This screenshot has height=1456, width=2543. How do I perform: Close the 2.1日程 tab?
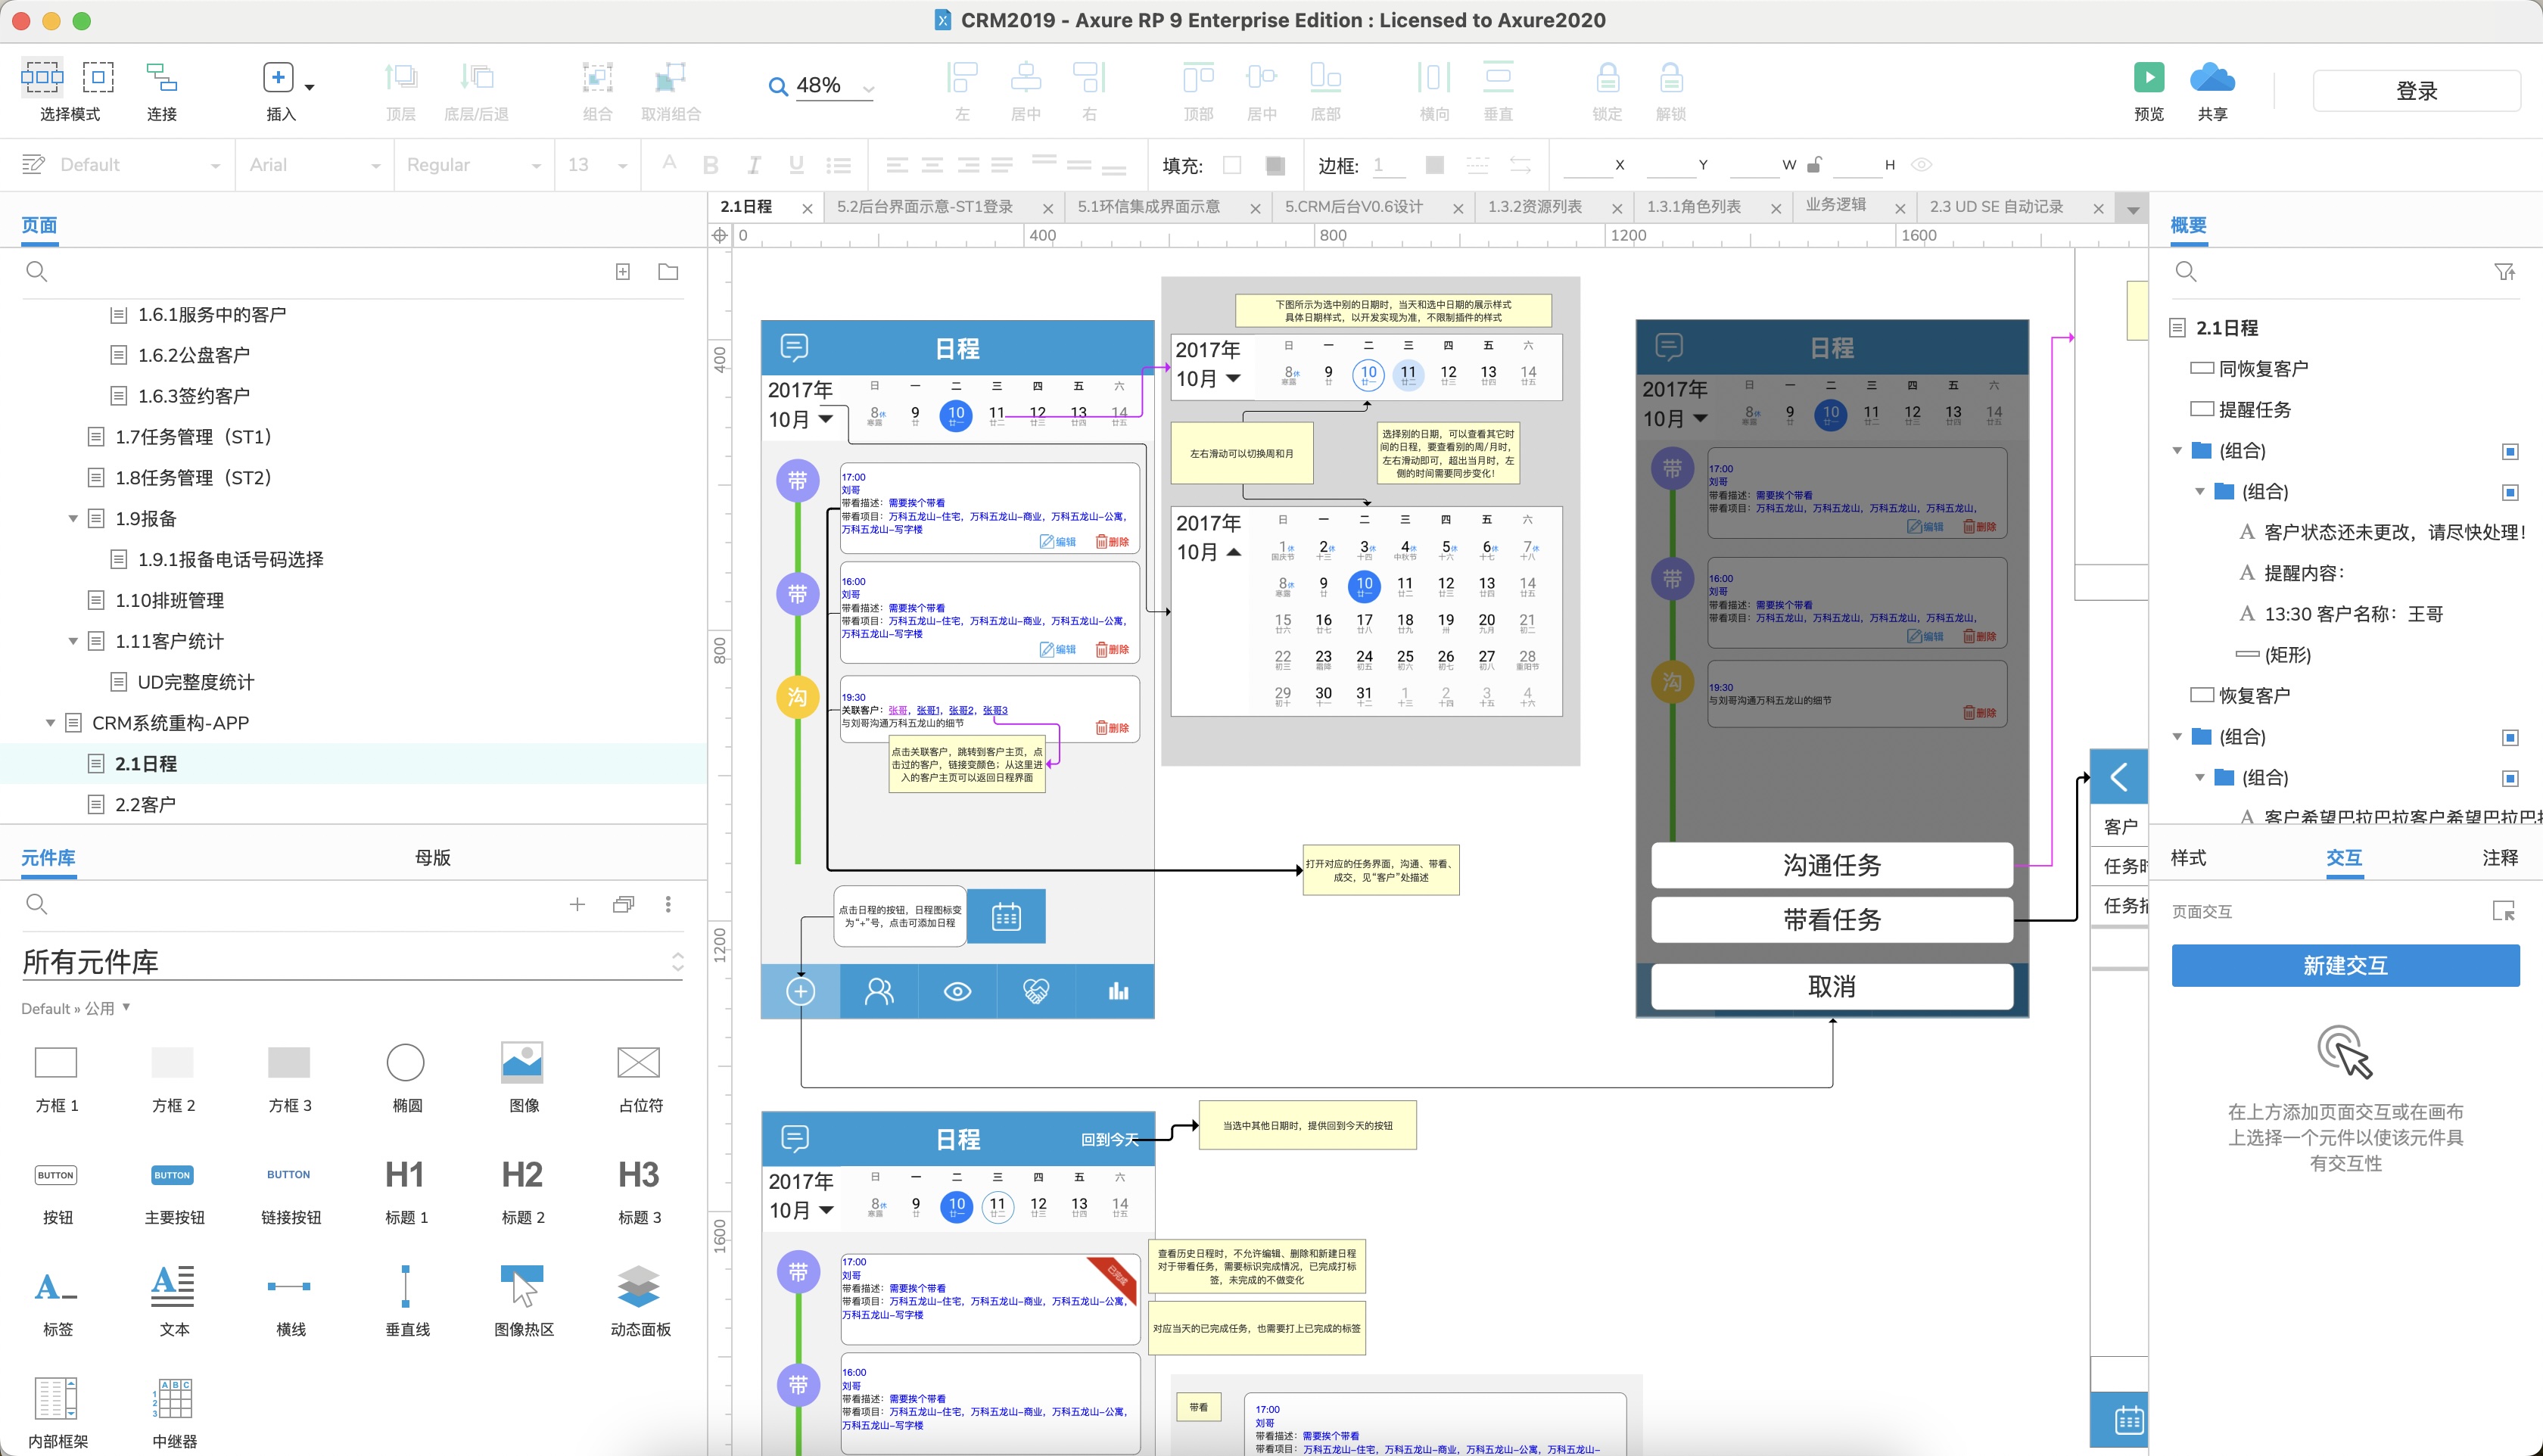806,208
